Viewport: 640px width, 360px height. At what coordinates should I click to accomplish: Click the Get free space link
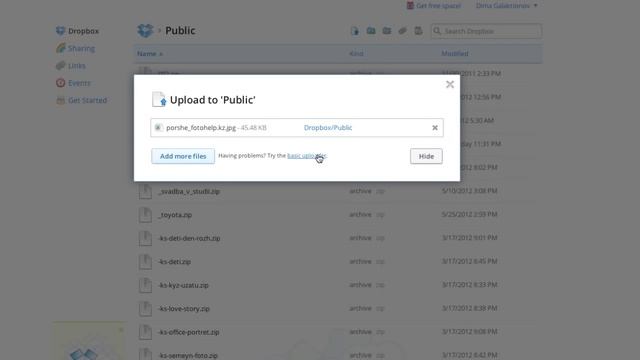tap(438, 6)
